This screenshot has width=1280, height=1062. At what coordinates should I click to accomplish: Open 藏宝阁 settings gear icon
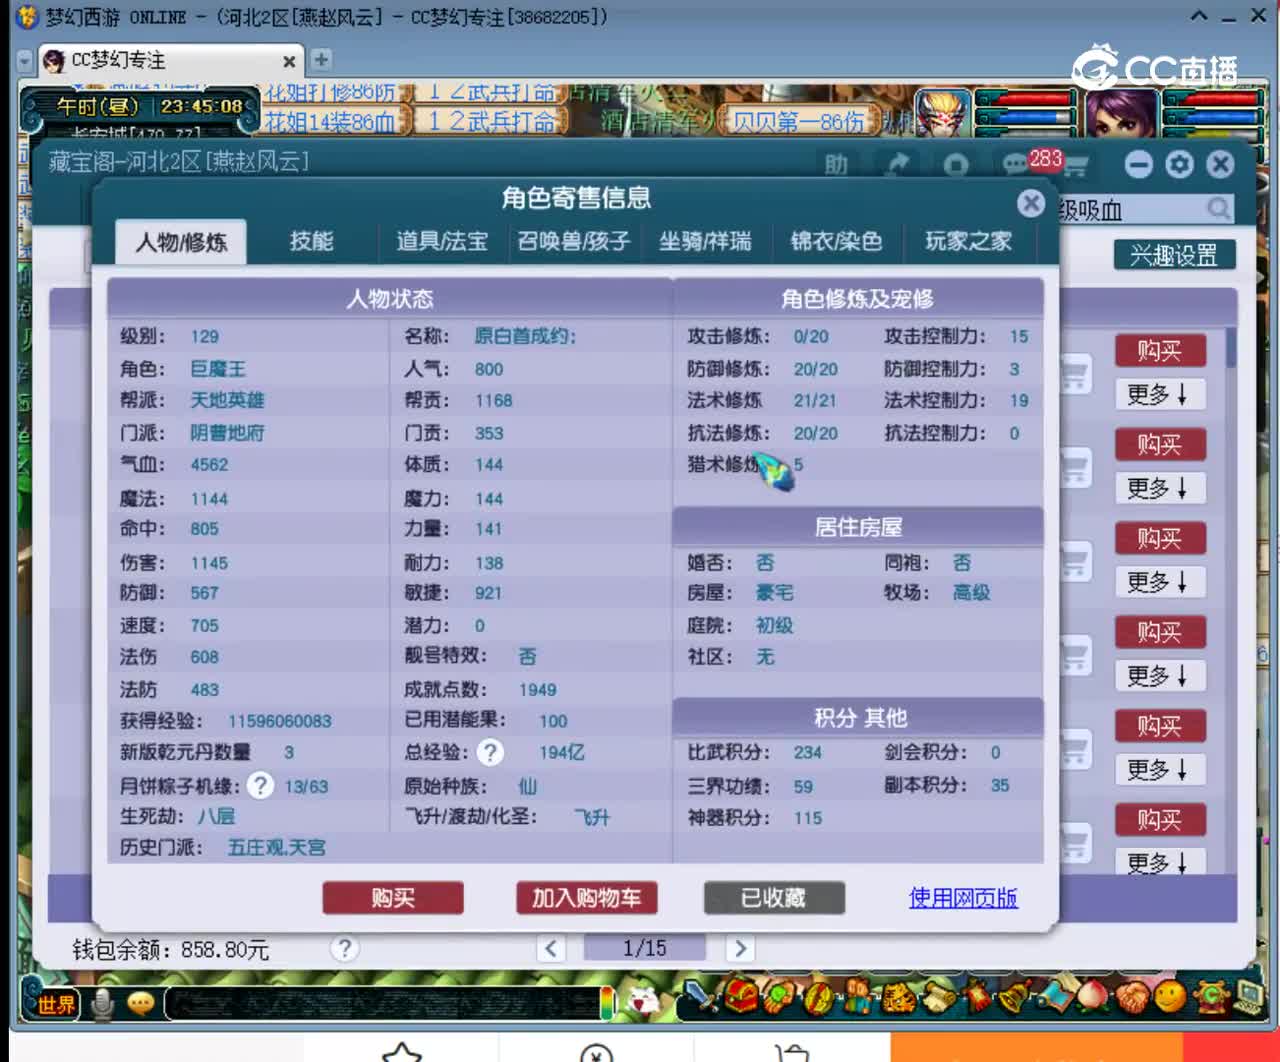[x=1180, y=164]
